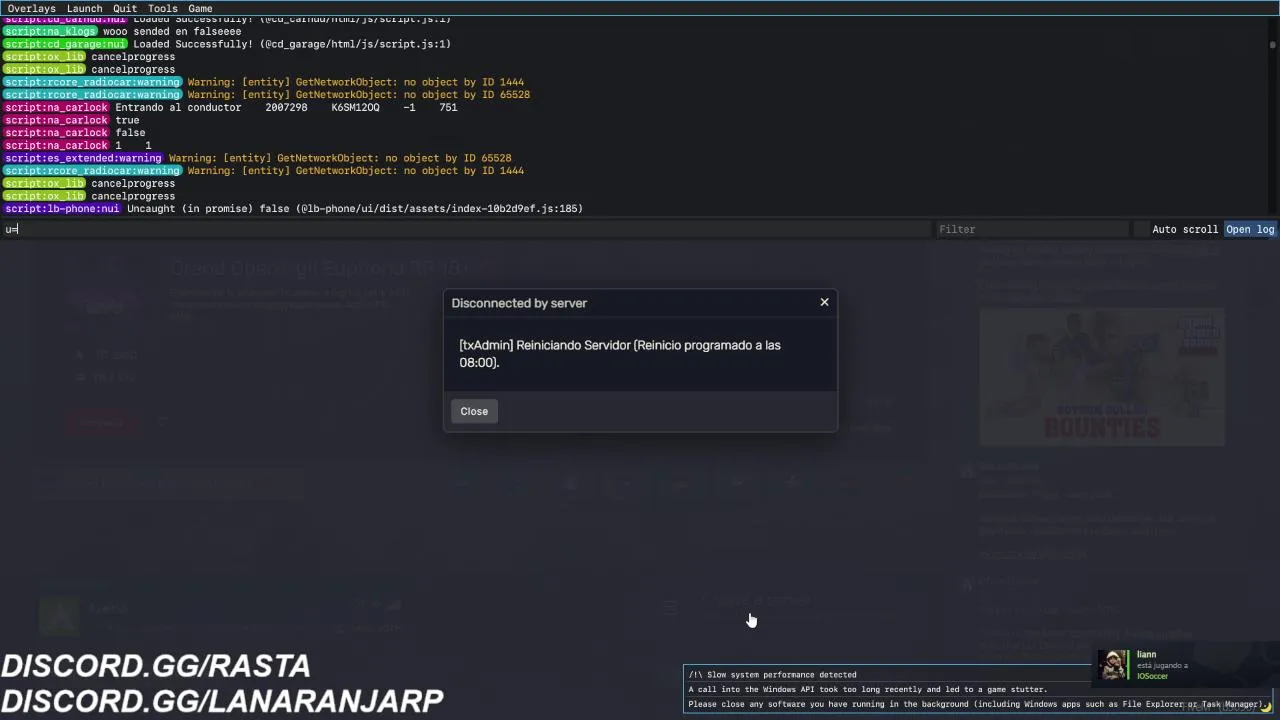1280x720 pixels.
Task: Open the Tools menu
Action: pos(163,8)
